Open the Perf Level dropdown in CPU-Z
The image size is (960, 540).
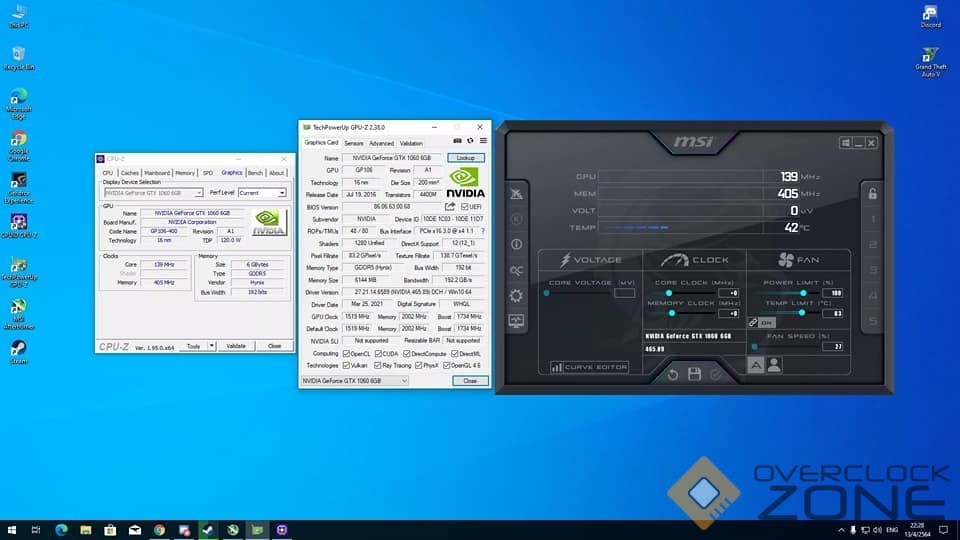click(x=282, y=193)
